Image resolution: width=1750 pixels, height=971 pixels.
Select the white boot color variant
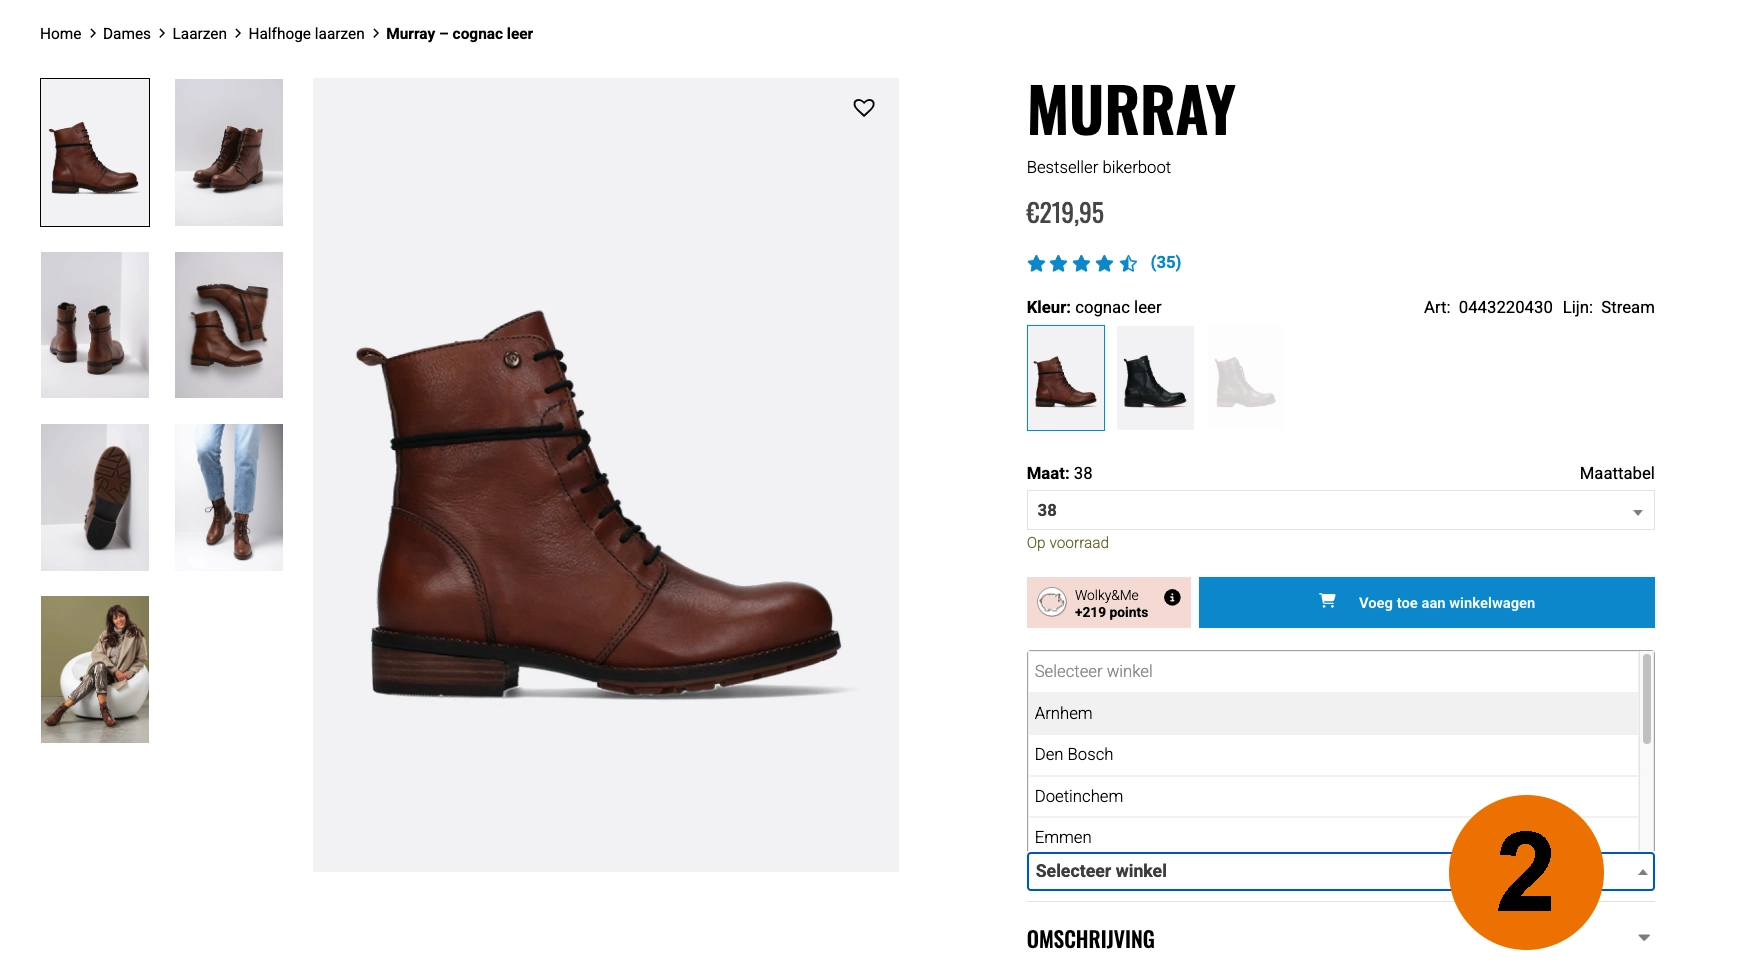1245,378
